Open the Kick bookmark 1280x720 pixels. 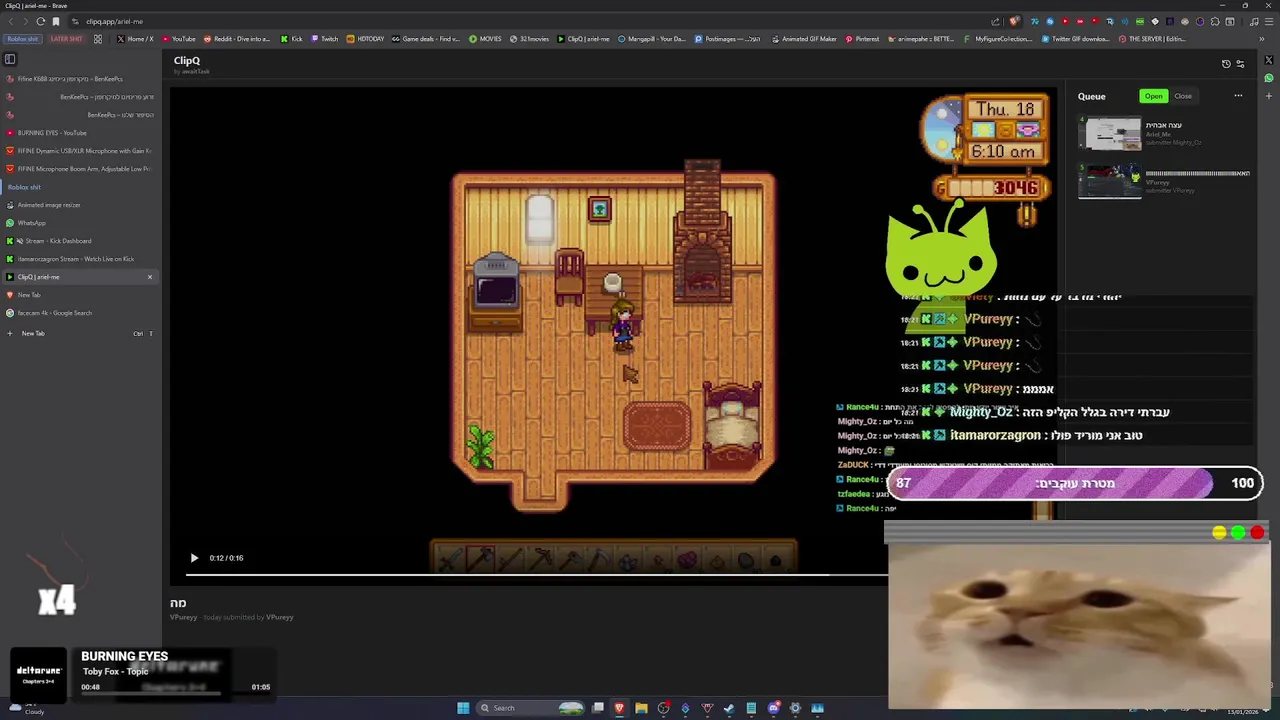[x=291, y=39]
